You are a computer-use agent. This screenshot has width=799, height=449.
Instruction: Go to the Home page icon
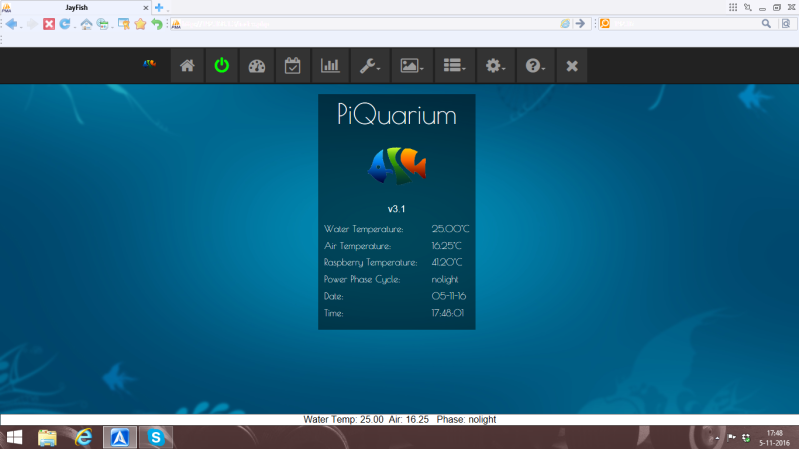[186, 66]
